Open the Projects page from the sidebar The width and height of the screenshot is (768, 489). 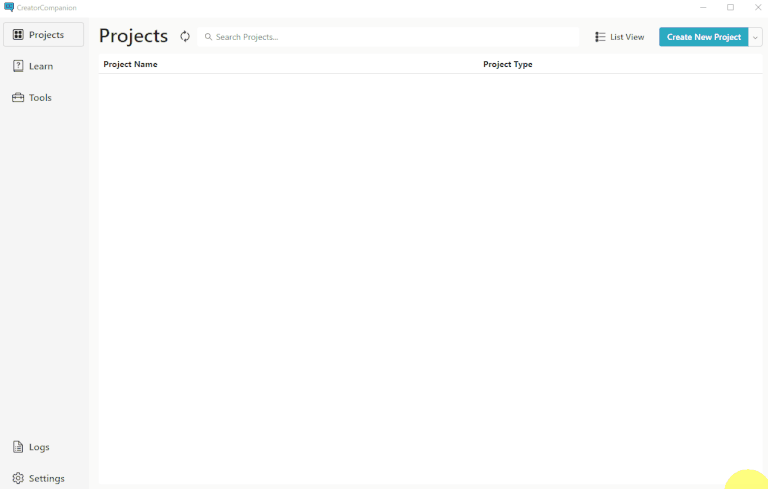43,35
